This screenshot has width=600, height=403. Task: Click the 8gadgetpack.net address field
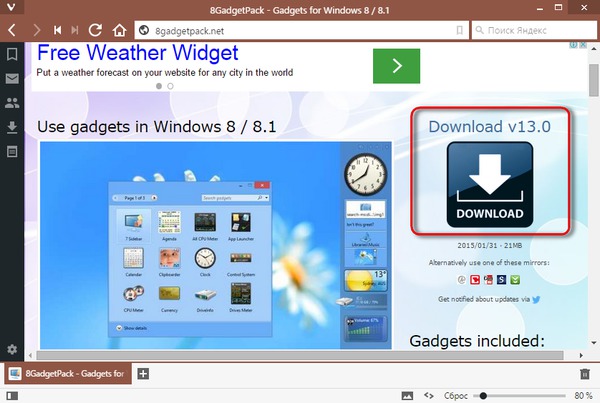(x=302, y=30)
